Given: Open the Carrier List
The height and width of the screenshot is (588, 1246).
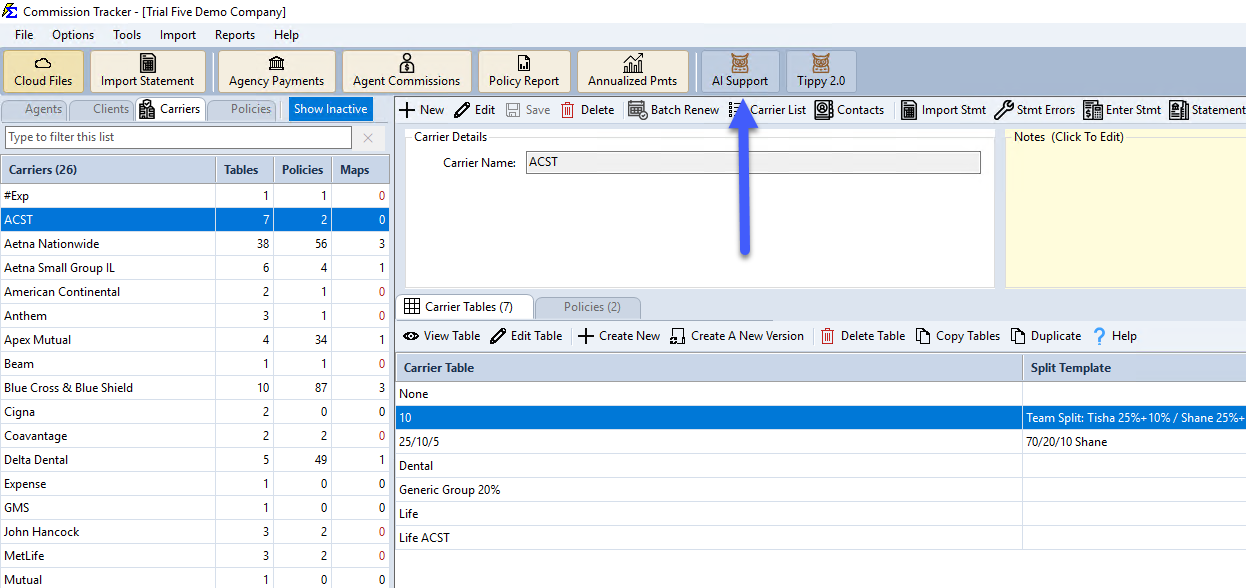Looking at the screenshot, I should pos(768,110).
